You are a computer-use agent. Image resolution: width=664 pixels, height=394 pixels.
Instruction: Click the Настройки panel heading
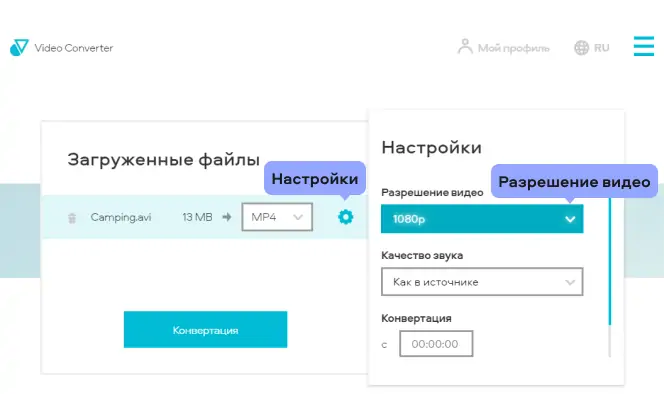(x=432, y=147)
